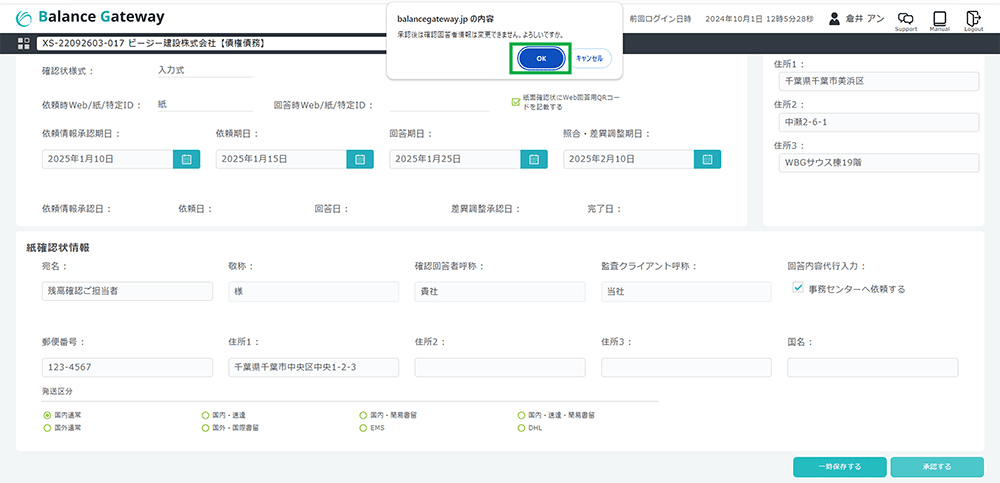Click OK in the confirmation dialog
Screen dimensions: 1000x483
(x=541, y=59)
